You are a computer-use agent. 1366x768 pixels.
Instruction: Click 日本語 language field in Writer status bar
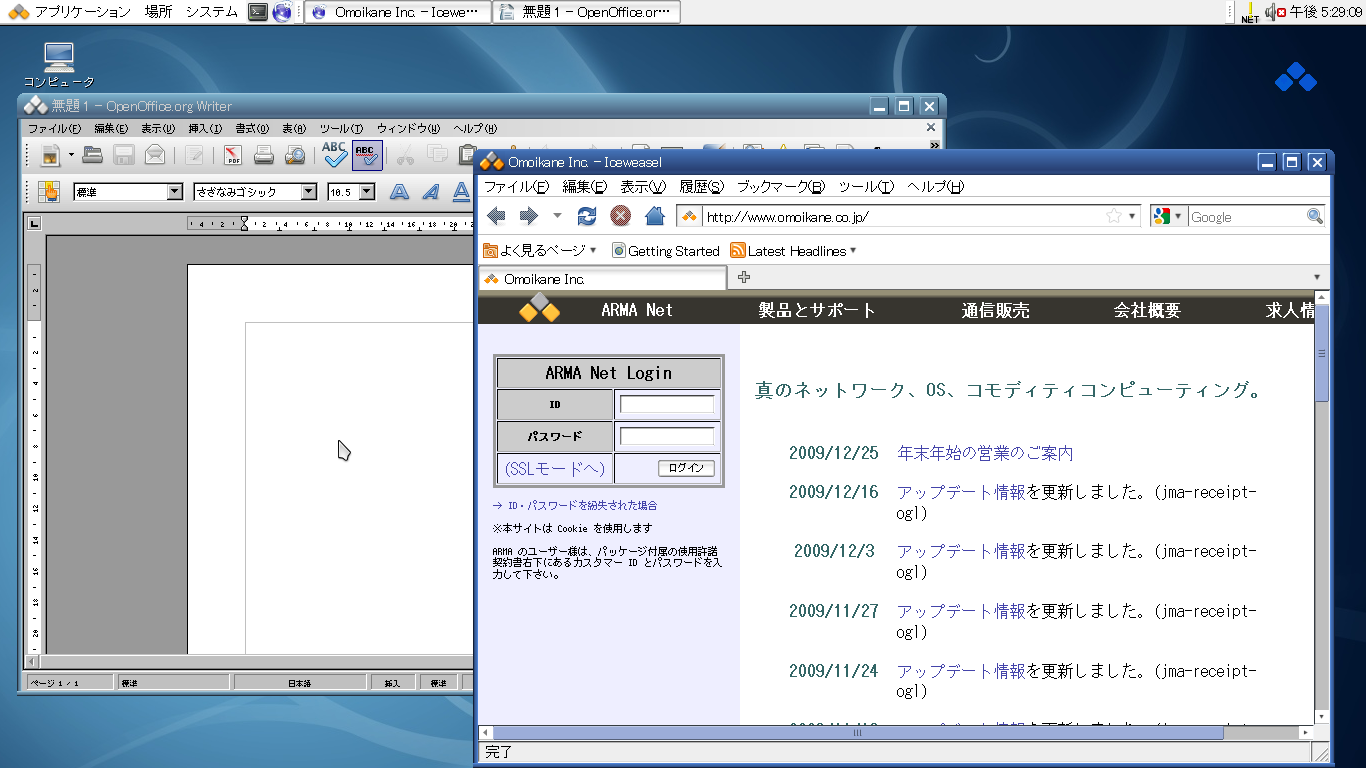click(300, 683)
